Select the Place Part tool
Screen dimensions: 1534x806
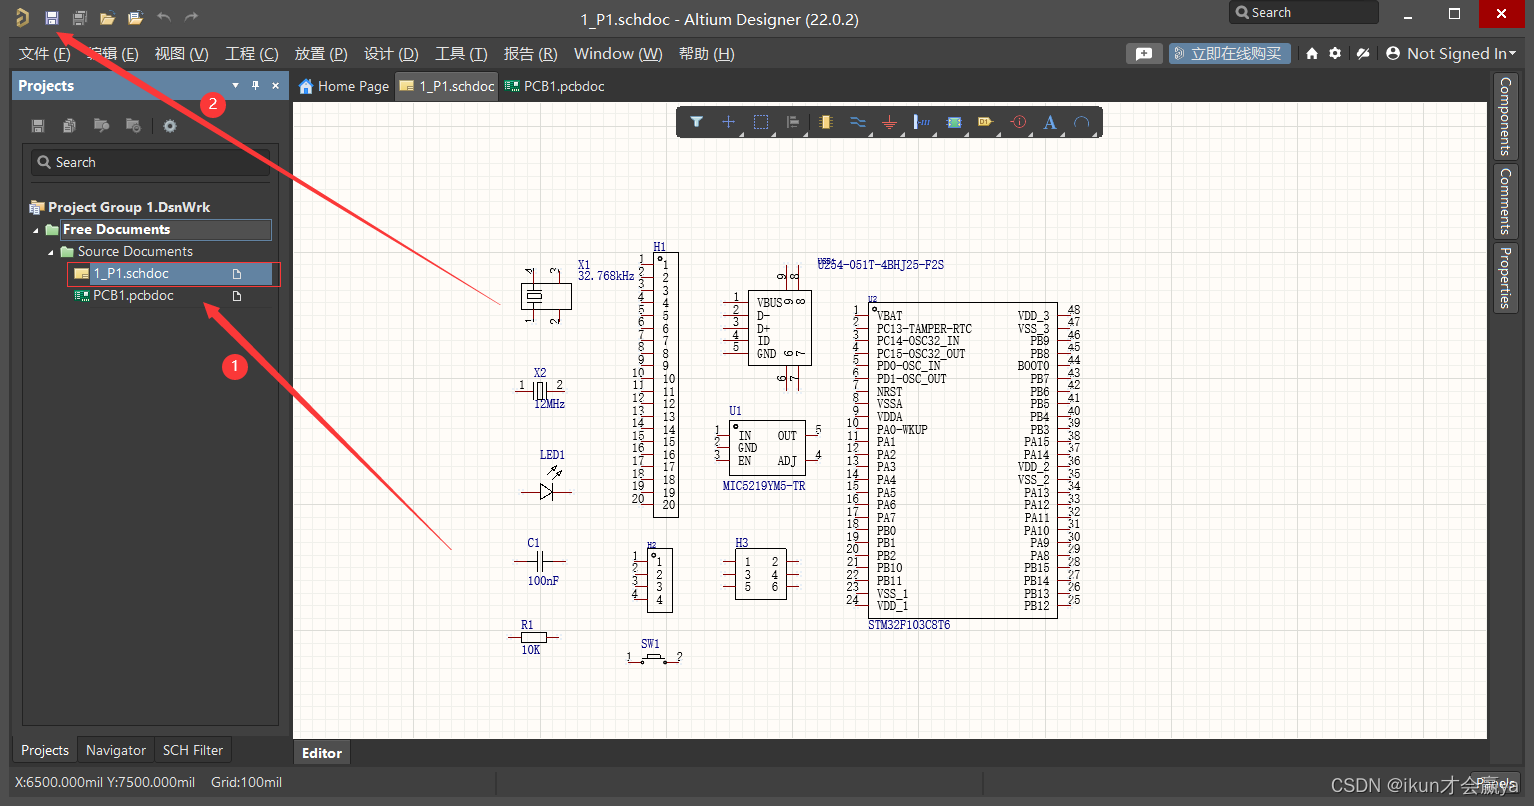[x=825, y=122]
